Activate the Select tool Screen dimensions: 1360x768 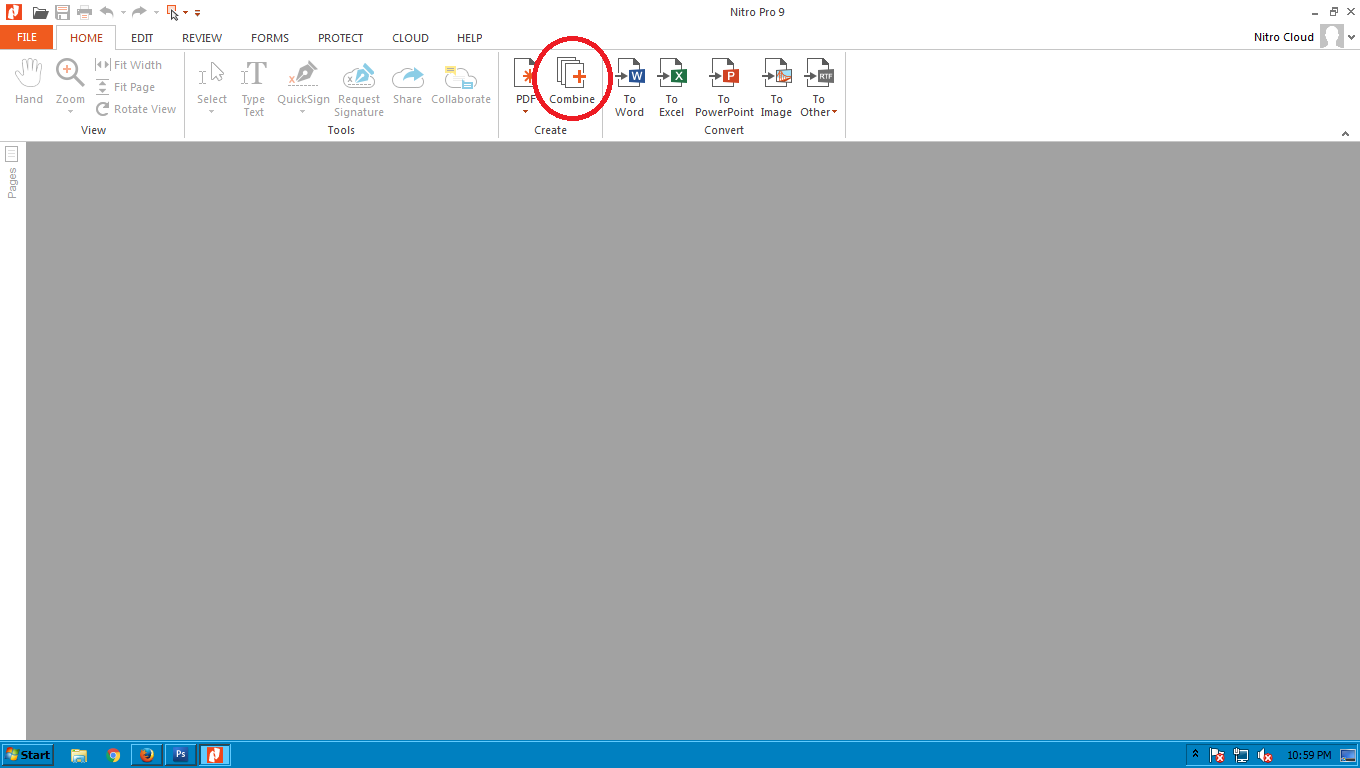[211, 78]
